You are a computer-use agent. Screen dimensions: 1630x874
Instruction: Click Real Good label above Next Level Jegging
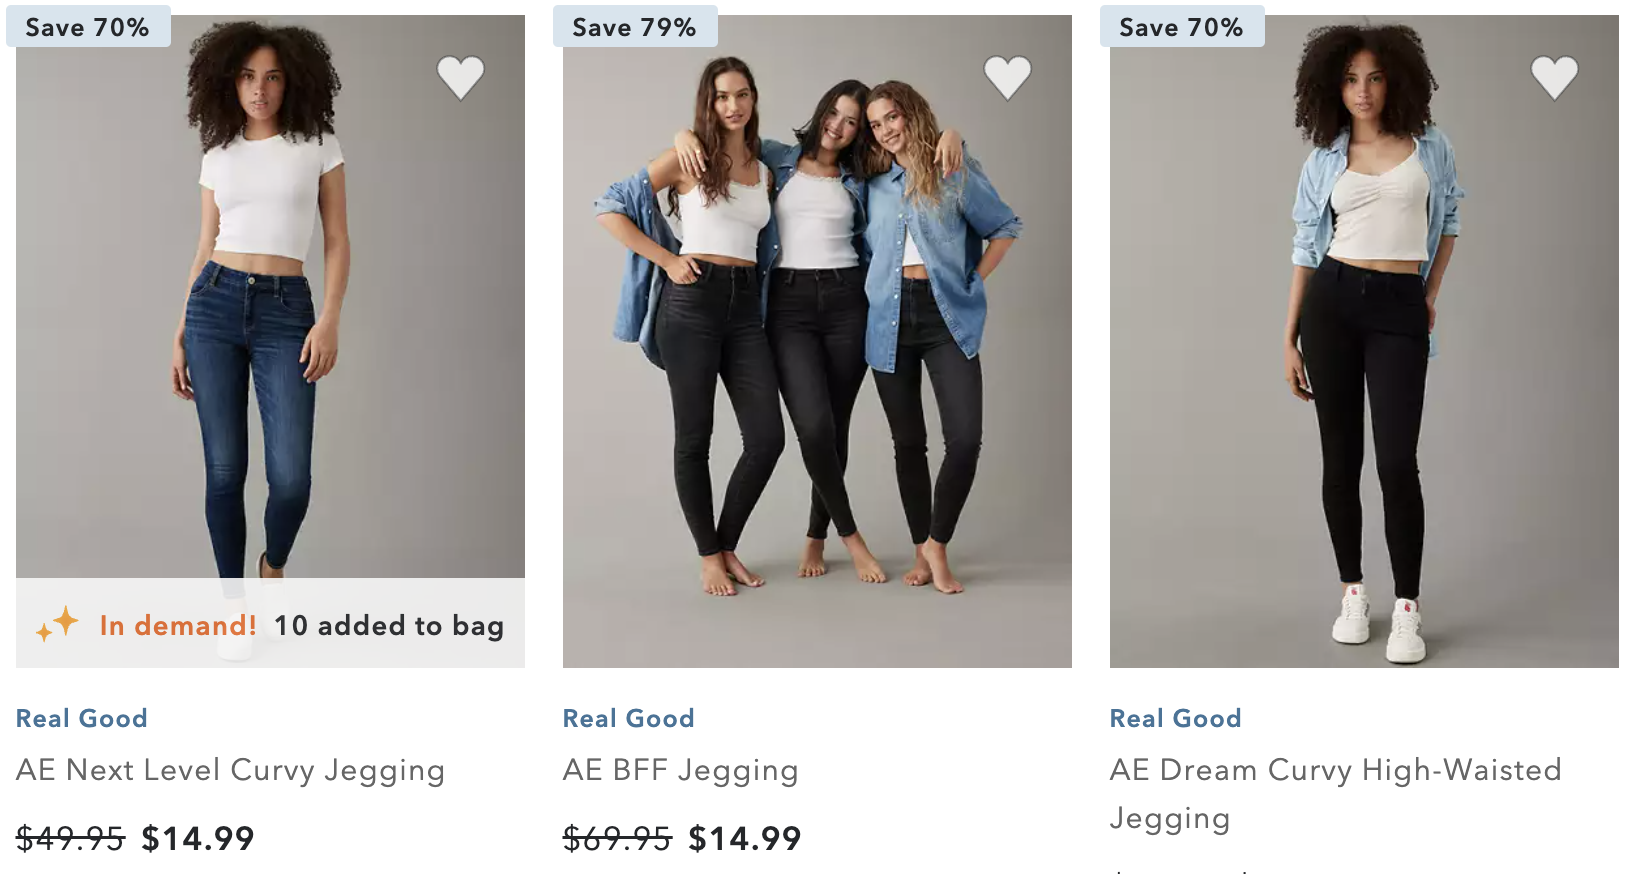click(x=82, y=718)
